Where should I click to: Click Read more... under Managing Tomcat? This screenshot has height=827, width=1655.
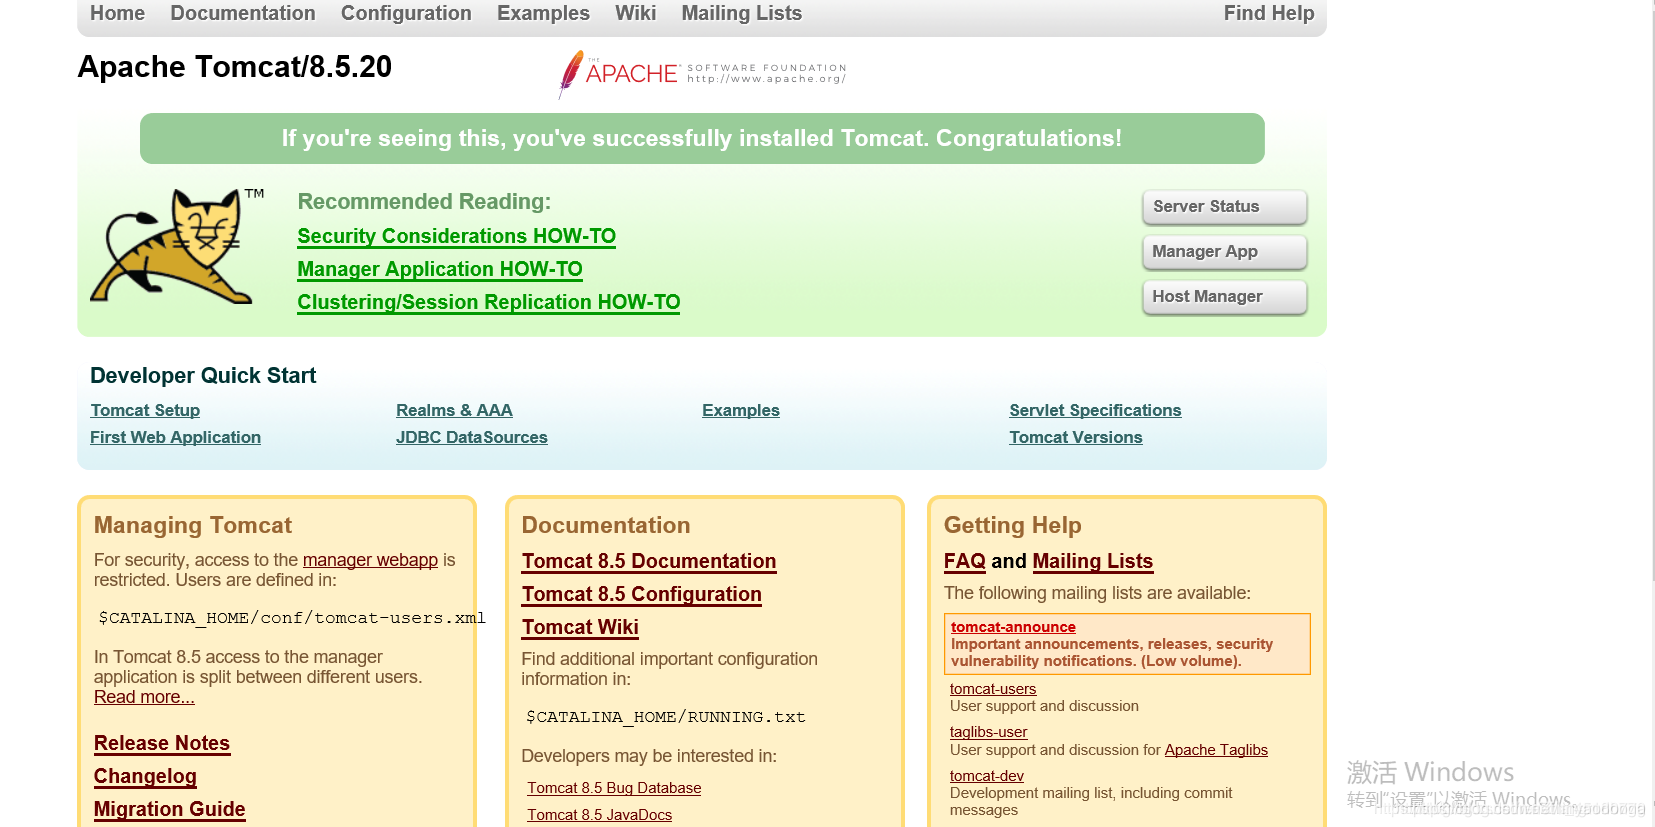[144, 697]
